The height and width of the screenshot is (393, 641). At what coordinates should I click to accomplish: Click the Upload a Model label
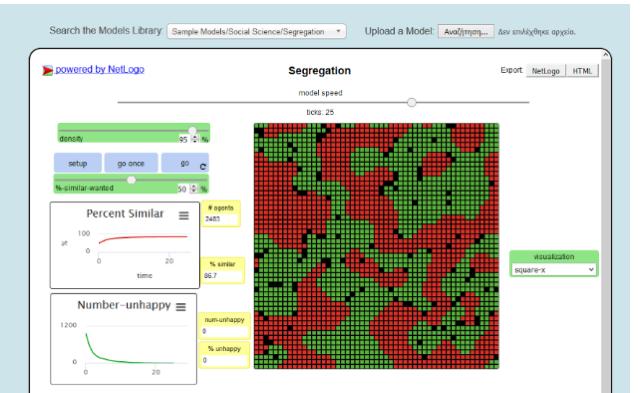[x=399, y=31]
